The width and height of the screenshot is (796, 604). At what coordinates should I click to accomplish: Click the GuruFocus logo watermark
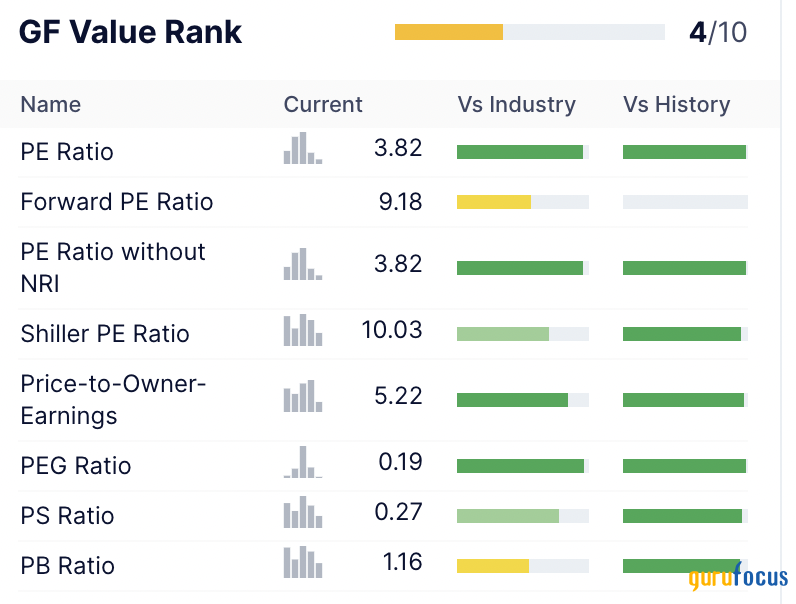738,579
